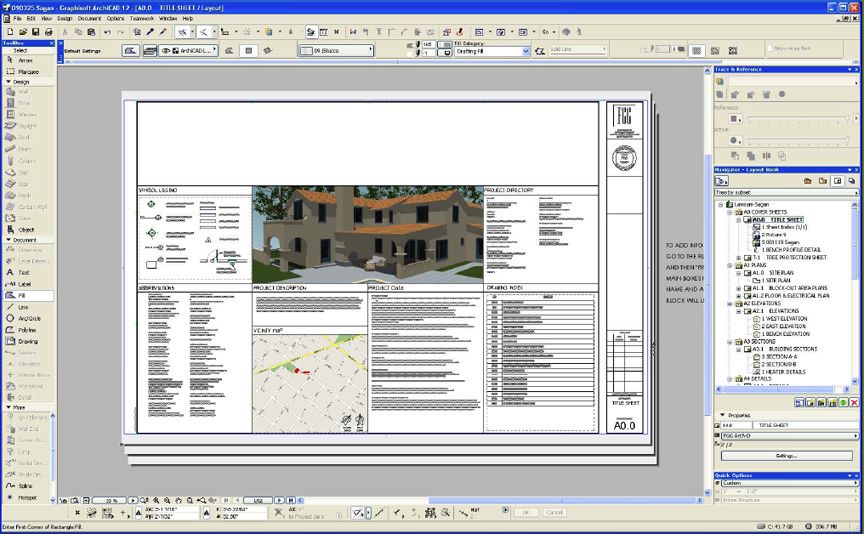Open the Teamwork menu

coord(142,18)
